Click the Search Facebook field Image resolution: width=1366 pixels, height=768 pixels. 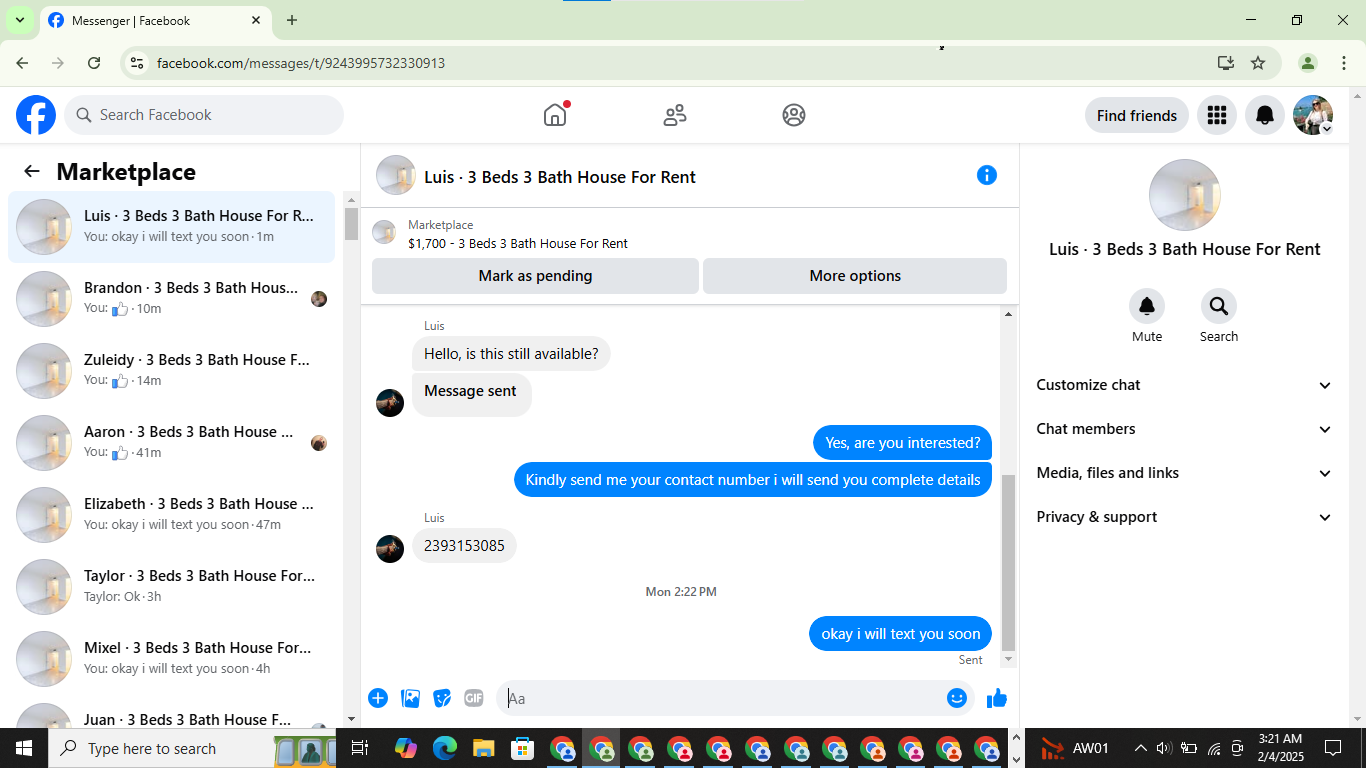tap(204, 115)
